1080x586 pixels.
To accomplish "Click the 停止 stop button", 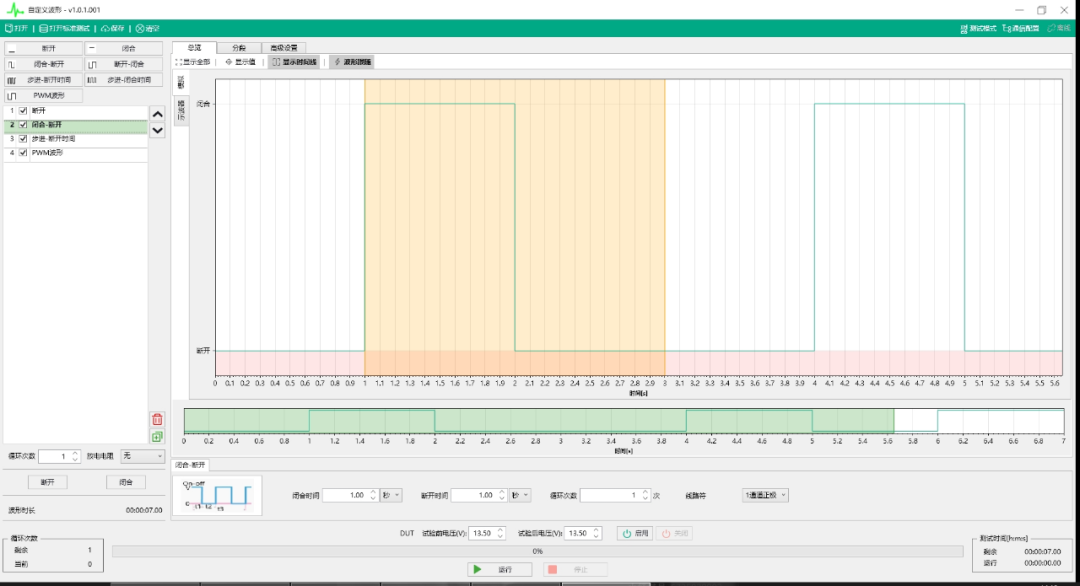I will coord(575,569).
